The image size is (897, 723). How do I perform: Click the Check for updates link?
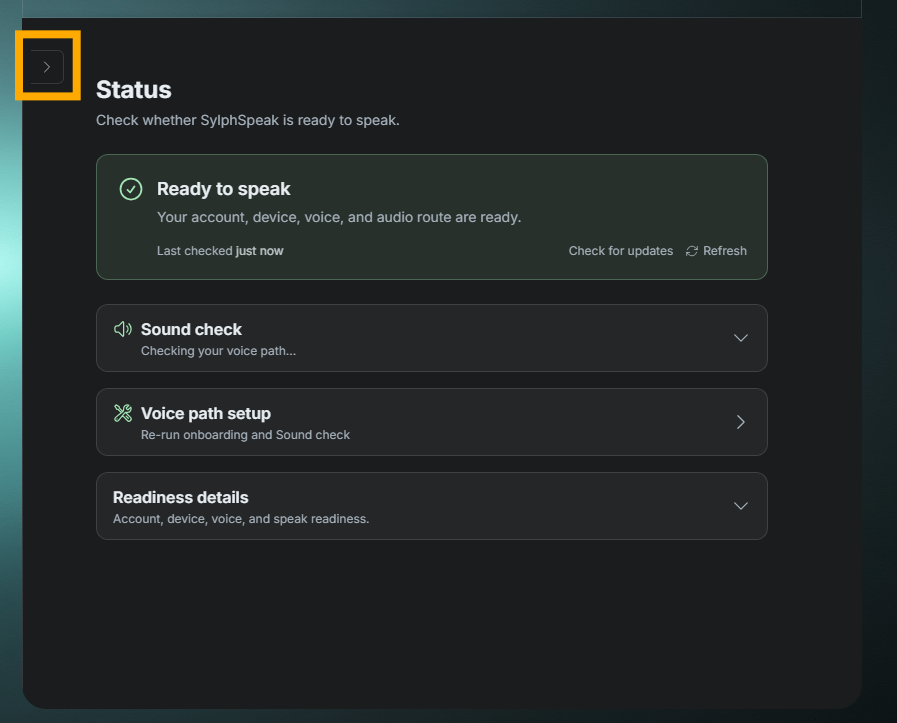pos(621,251)
